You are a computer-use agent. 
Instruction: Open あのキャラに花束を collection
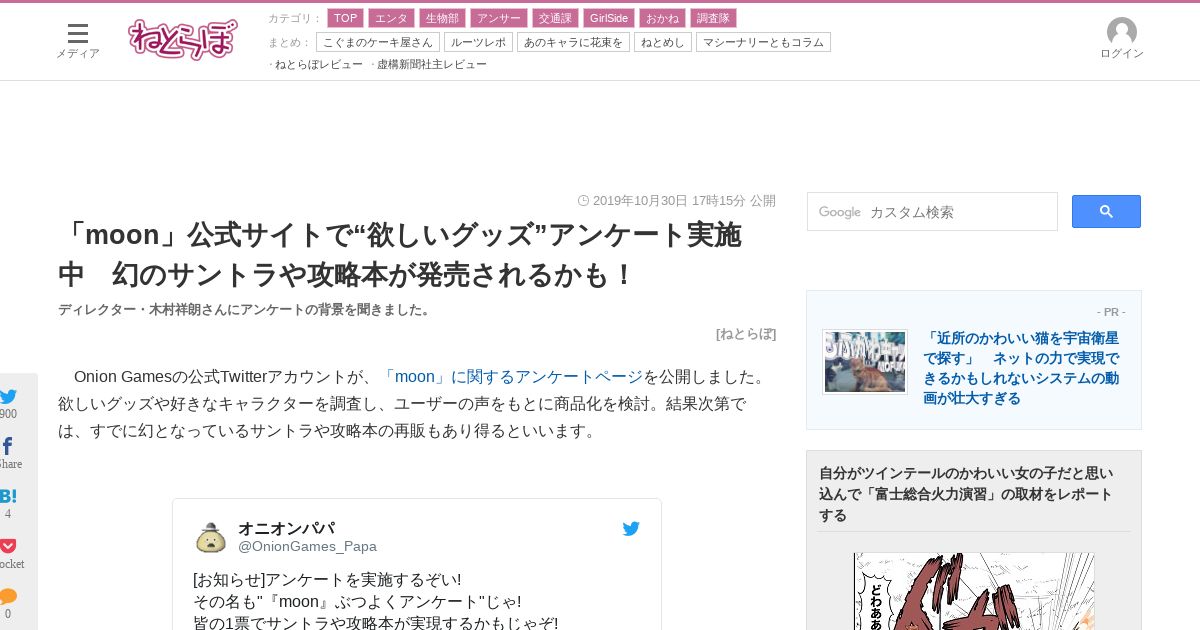(573, 42)
